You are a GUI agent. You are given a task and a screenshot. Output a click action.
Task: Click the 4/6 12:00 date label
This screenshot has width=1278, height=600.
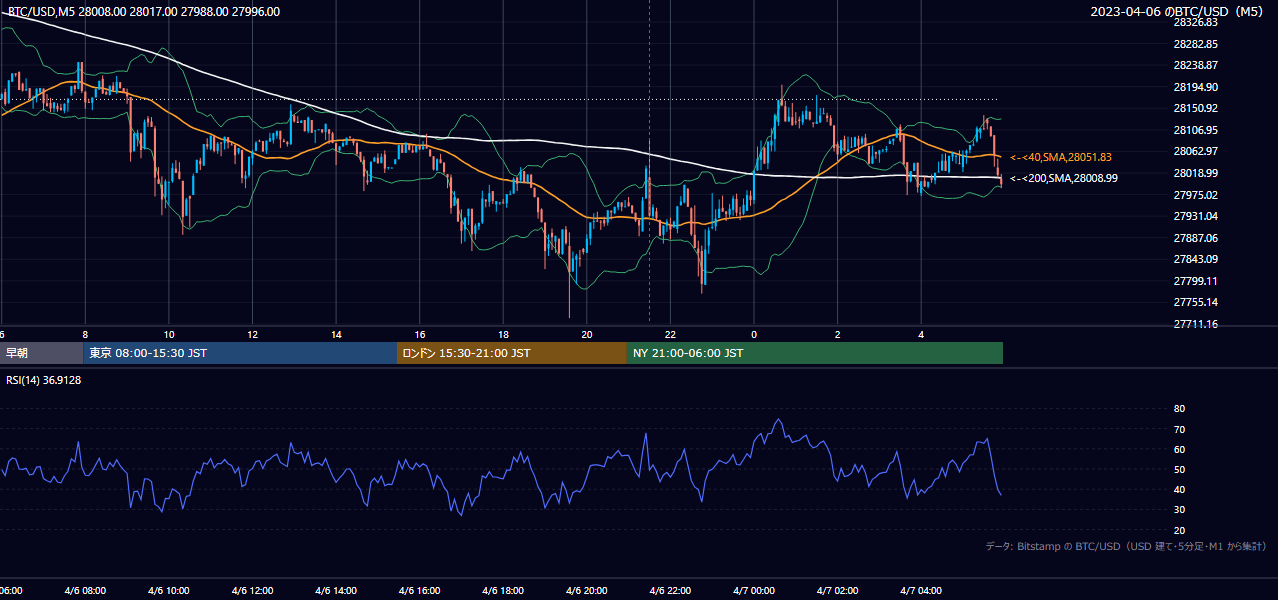point(252,591)
